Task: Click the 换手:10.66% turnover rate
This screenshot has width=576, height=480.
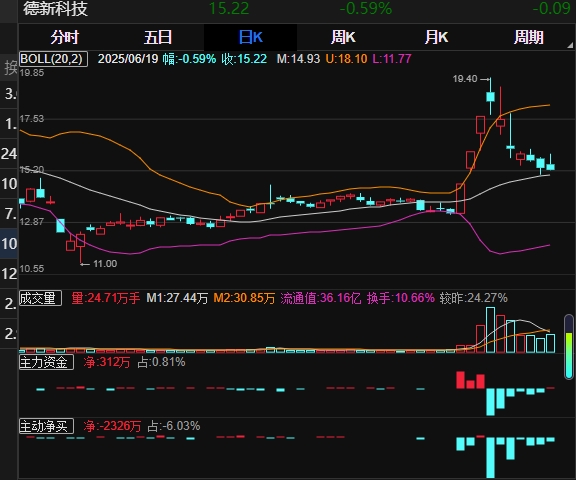Action: [400, 298]
